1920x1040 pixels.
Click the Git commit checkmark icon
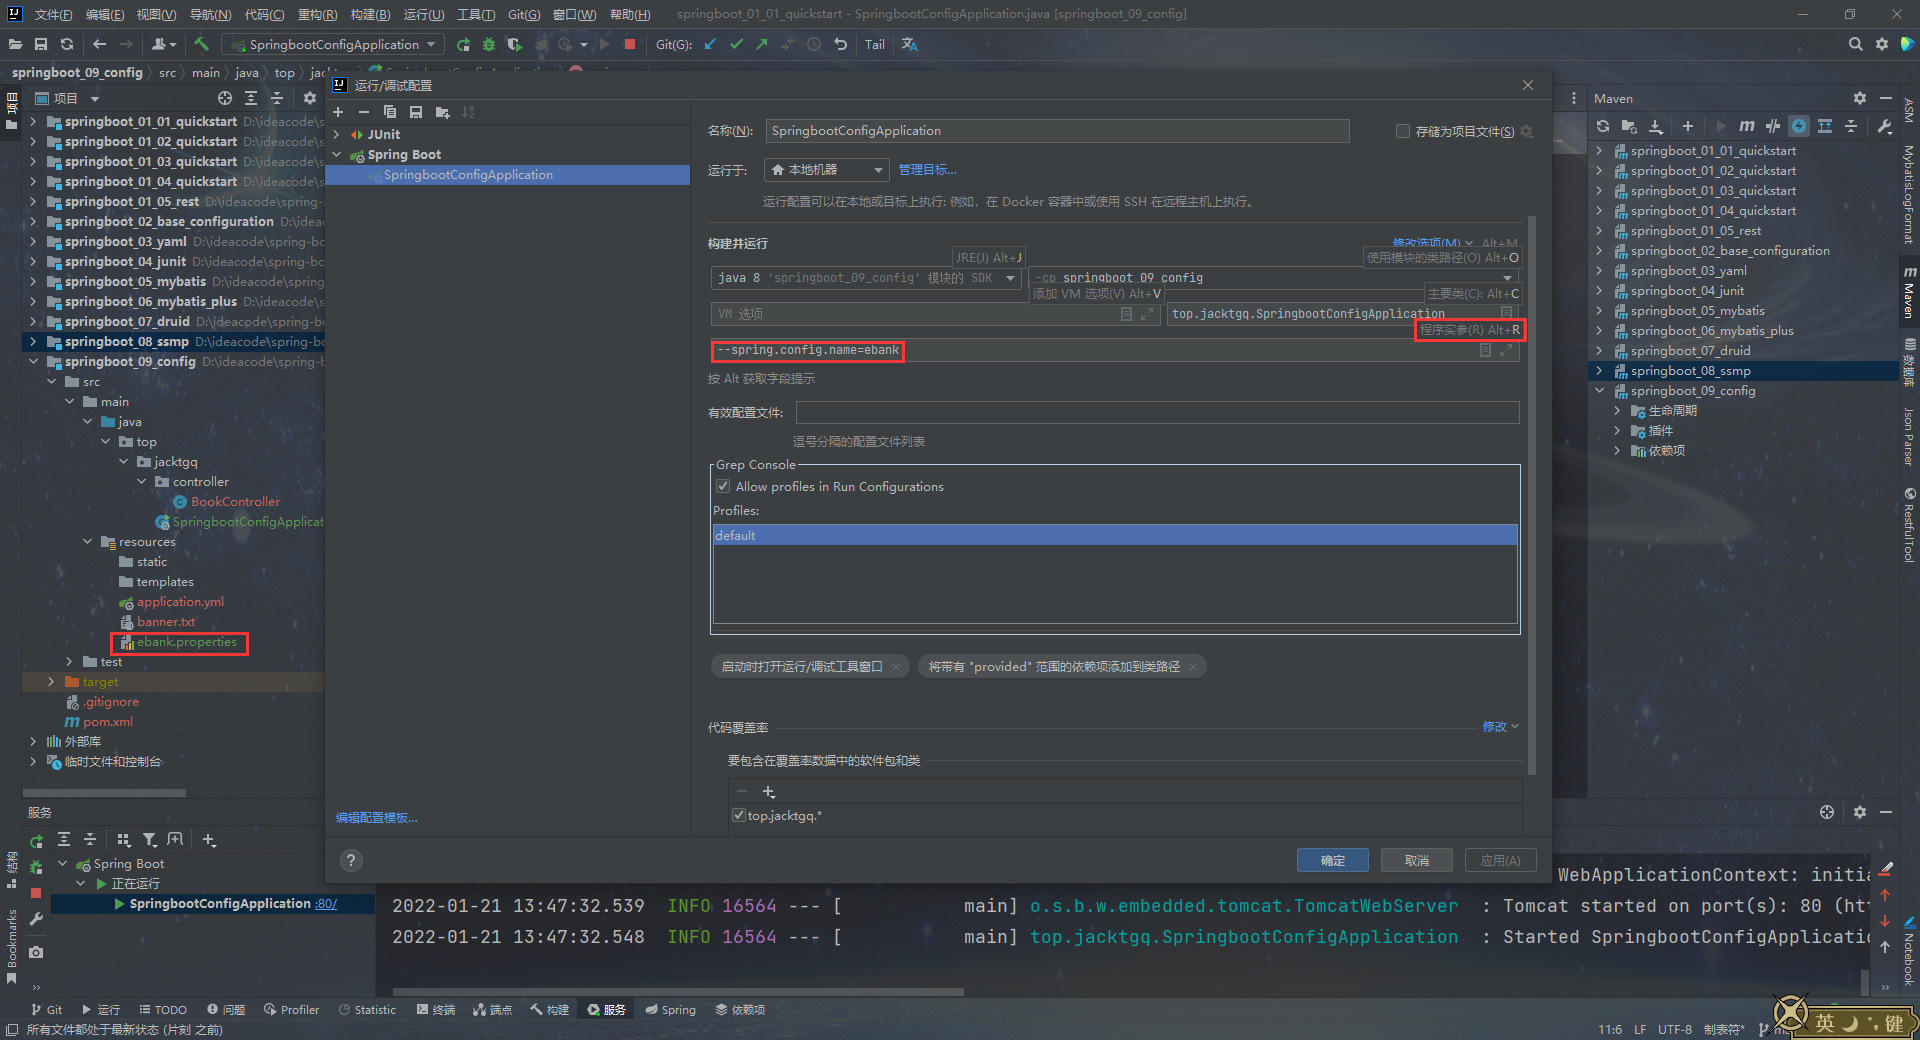(x=736, y=44)
